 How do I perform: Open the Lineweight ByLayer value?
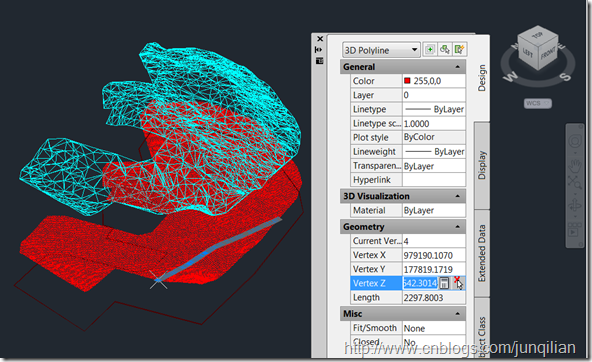click(434, 152)
